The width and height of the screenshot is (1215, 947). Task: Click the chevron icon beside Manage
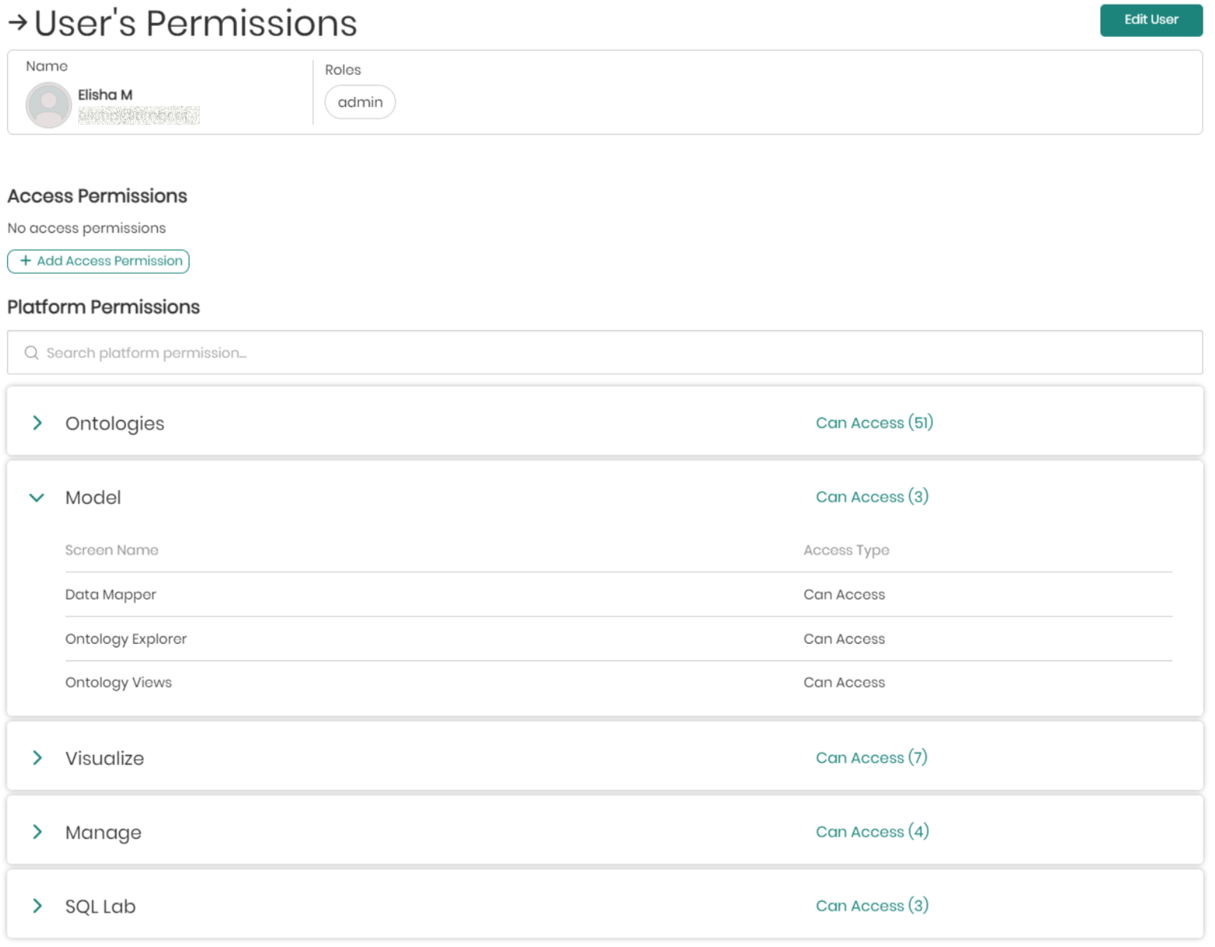coord(37,831)
